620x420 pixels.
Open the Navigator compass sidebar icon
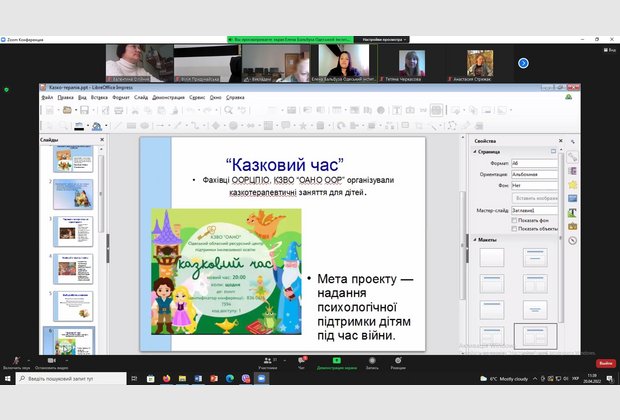(573, 239)
